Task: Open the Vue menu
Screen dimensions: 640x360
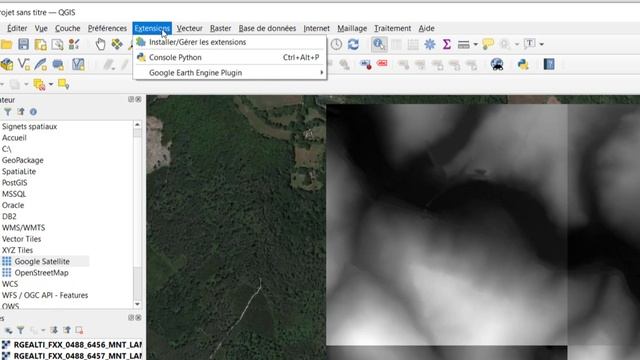Action: 41,28
